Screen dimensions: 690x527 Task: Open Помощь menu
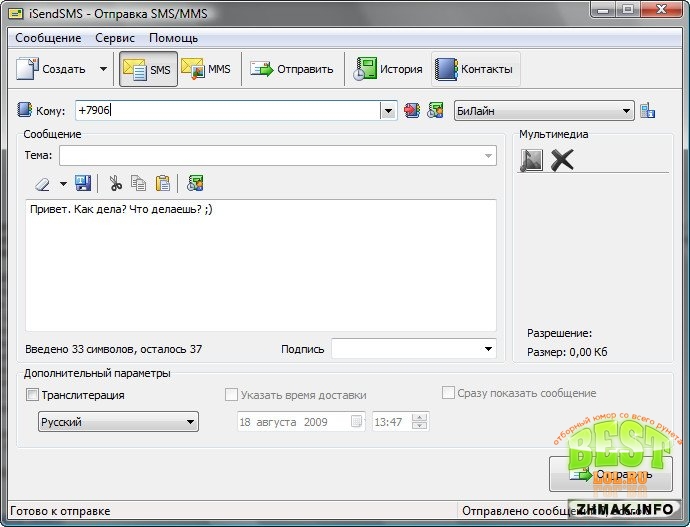tap(173, 38)
